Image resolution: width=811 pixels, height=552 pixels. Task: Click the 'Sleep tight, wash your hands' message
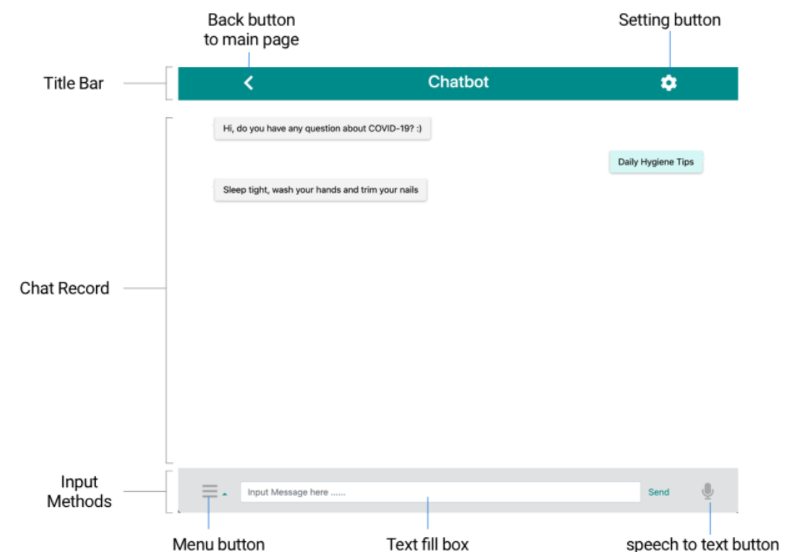[320, 190]
